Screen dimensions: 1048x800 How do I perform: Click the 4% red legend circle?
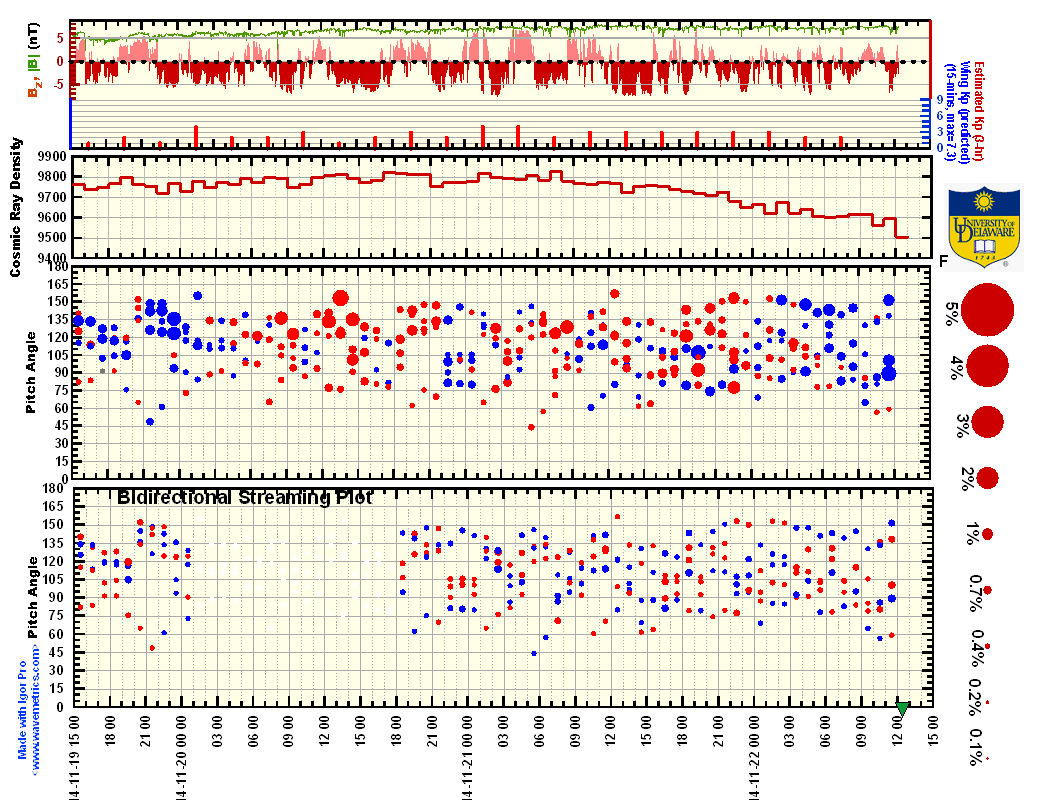click(x=987, y=366)
